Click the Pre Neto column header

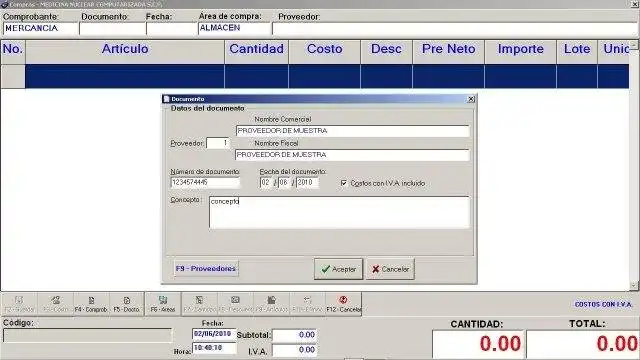click(449, 51)
